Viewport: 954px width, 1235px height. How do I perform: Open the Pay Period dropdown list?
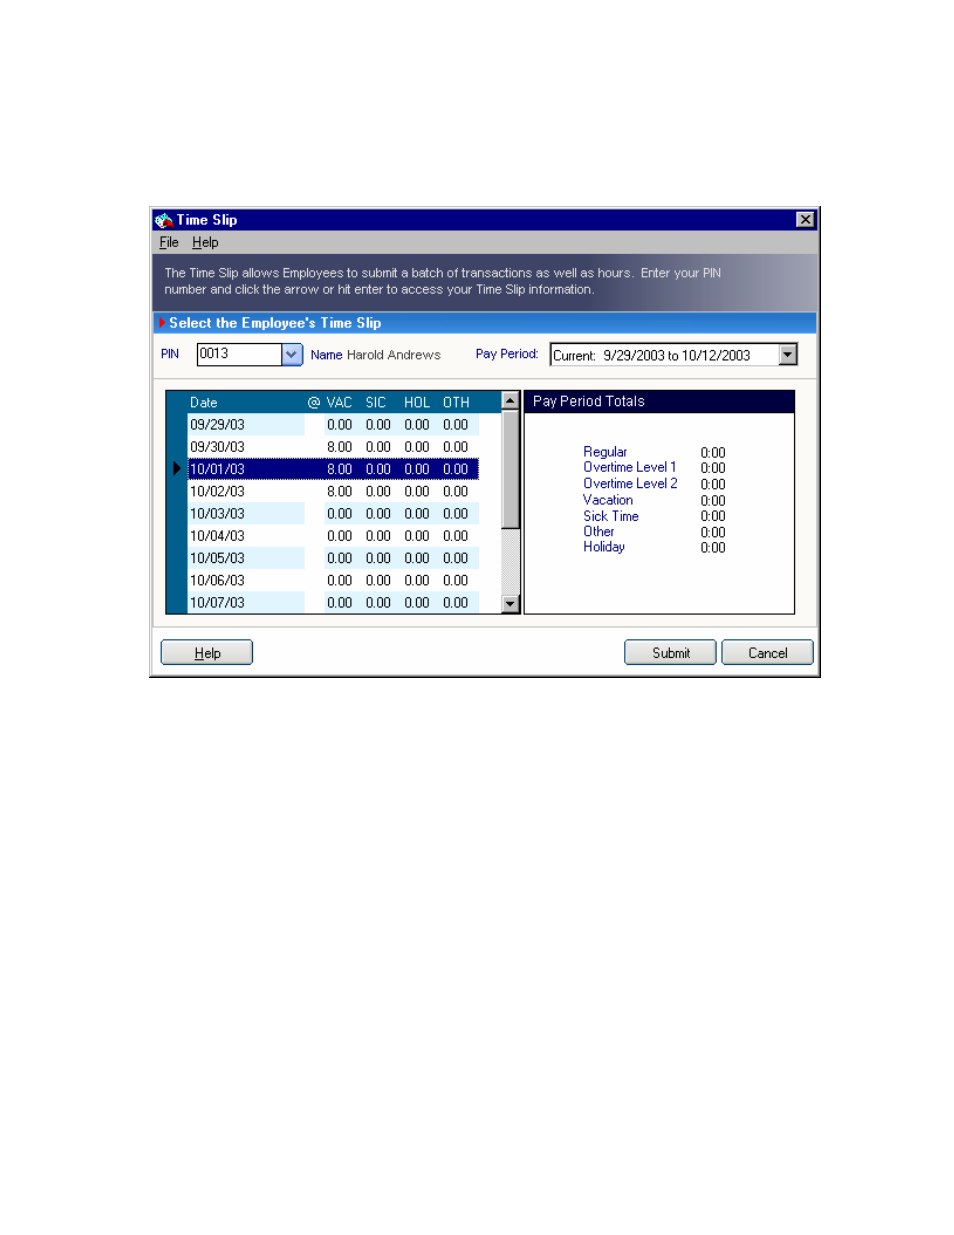[788, 355]
